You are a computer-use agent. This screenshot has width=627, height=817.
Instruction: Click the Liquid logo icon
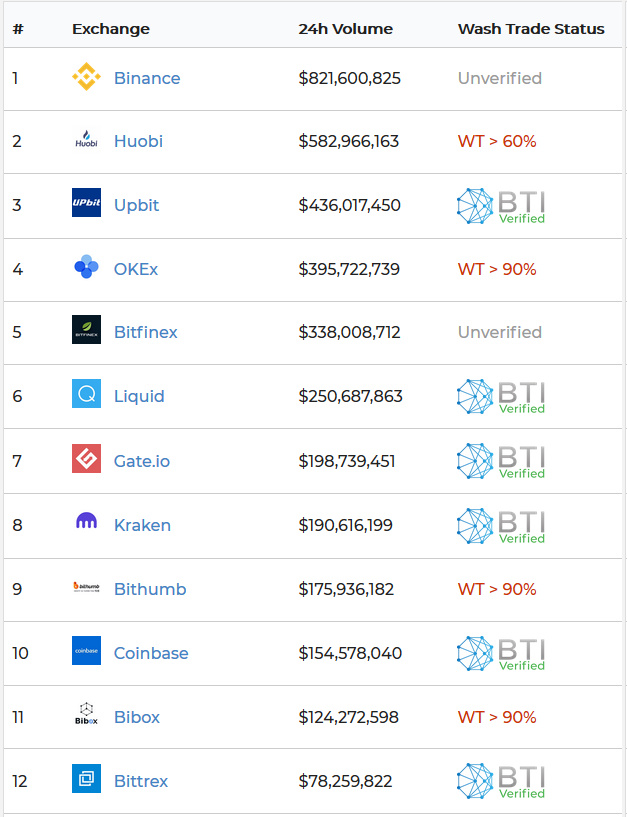86,395
